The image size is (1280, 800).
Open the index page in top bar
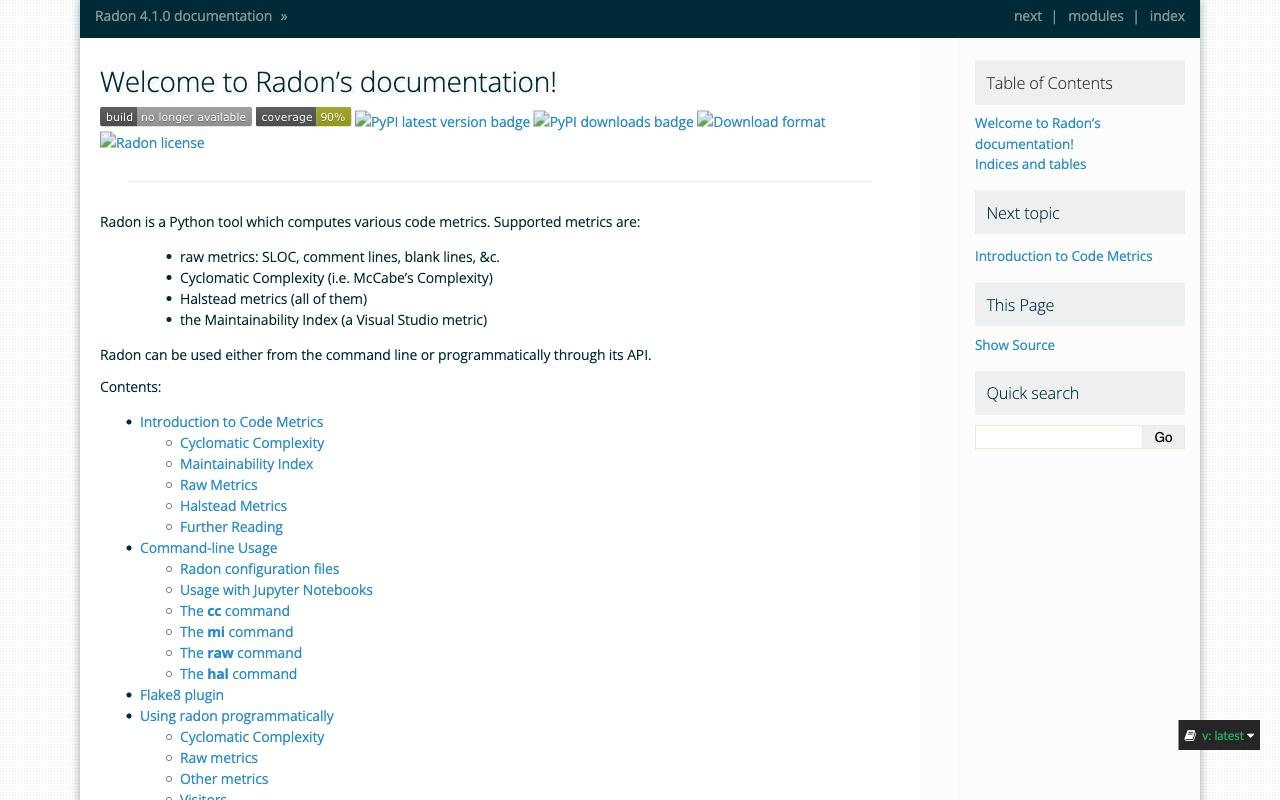pyautogui.click(x=1167, y=16)
